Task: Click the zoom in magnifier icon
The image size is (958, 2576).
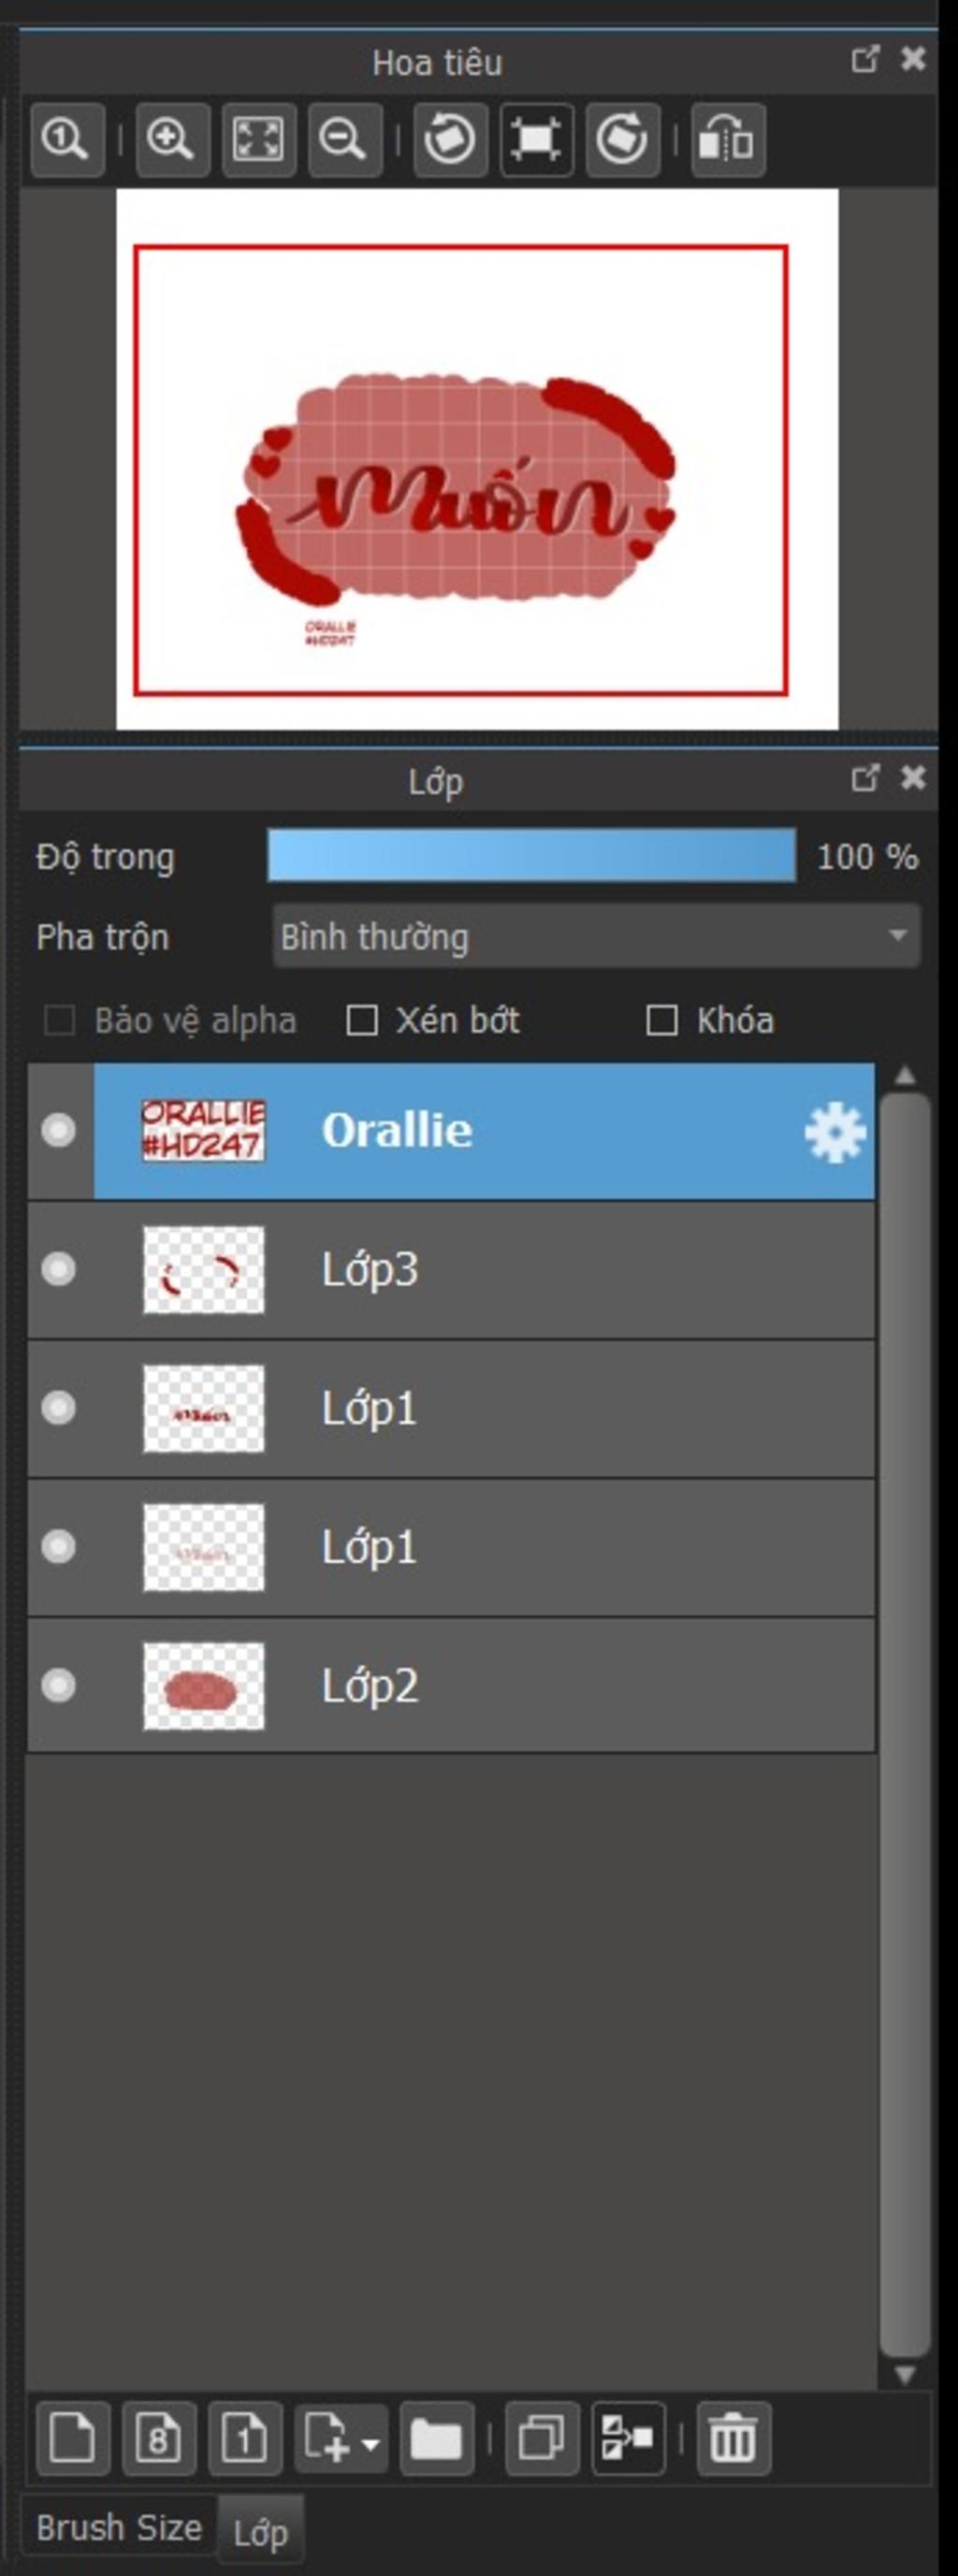Action: point(171,139)
